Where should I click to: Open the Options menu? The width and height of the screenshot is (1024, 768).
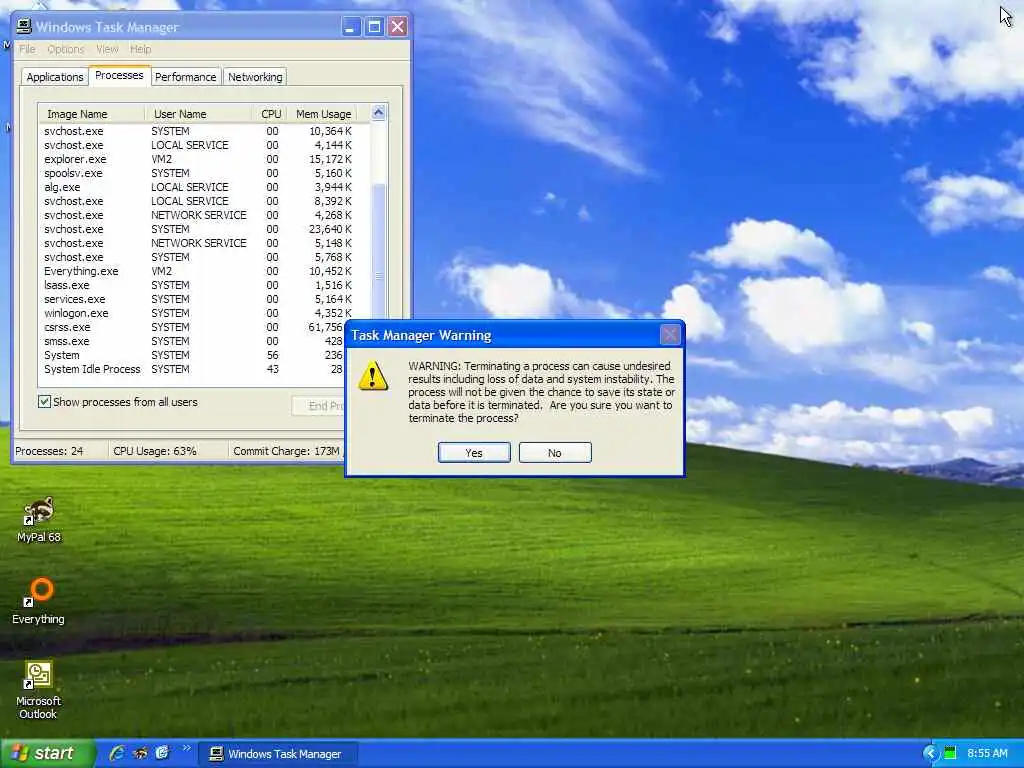click(x=65, y=49)
